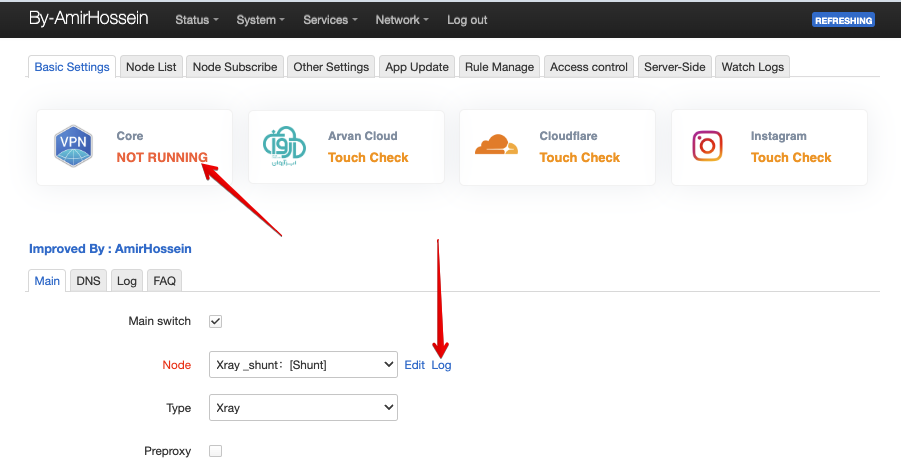This screenshot has width=901, height=474.
Task: Open the Log link beside Node
Action: click(441, 365)
